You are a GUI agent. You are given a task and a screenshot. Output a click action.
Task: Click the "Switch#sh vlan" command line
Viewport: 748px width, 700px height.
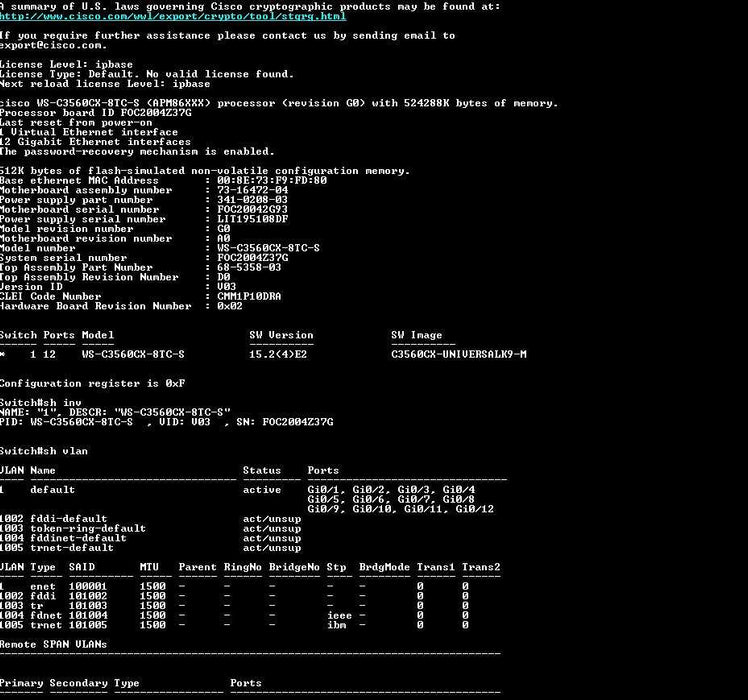tap(45, 451)
